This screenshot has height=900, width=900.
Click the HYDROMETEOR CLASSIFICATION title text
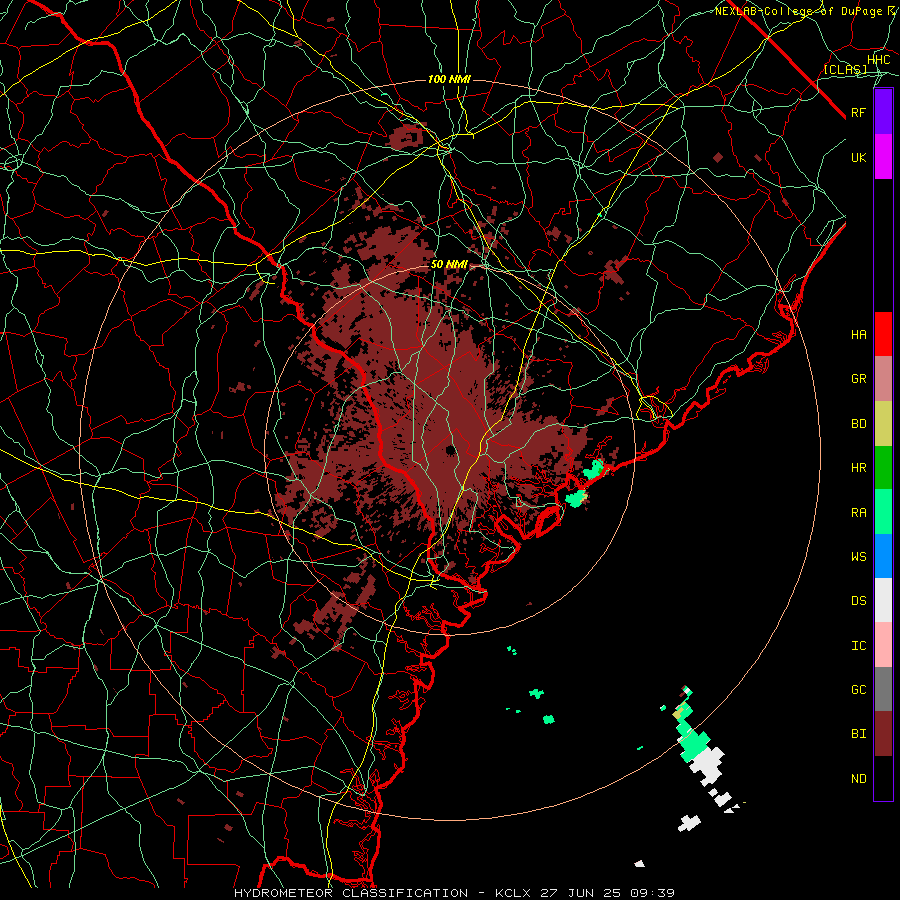[351, 893]
